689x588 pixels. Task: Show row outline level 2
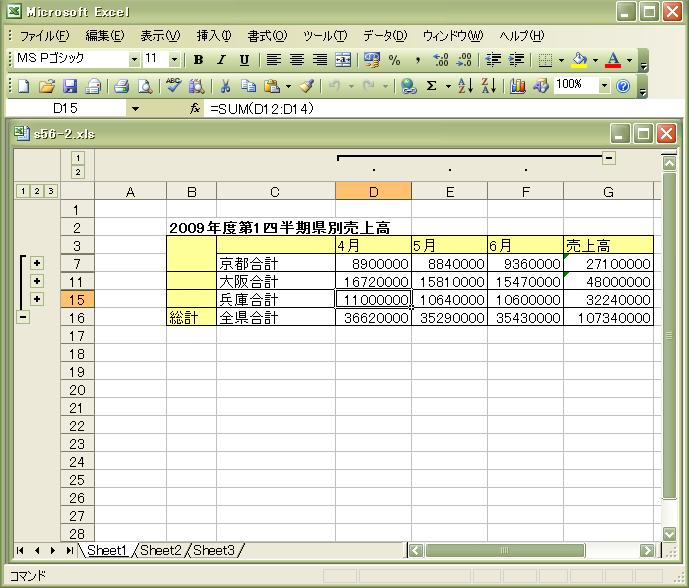37,191
